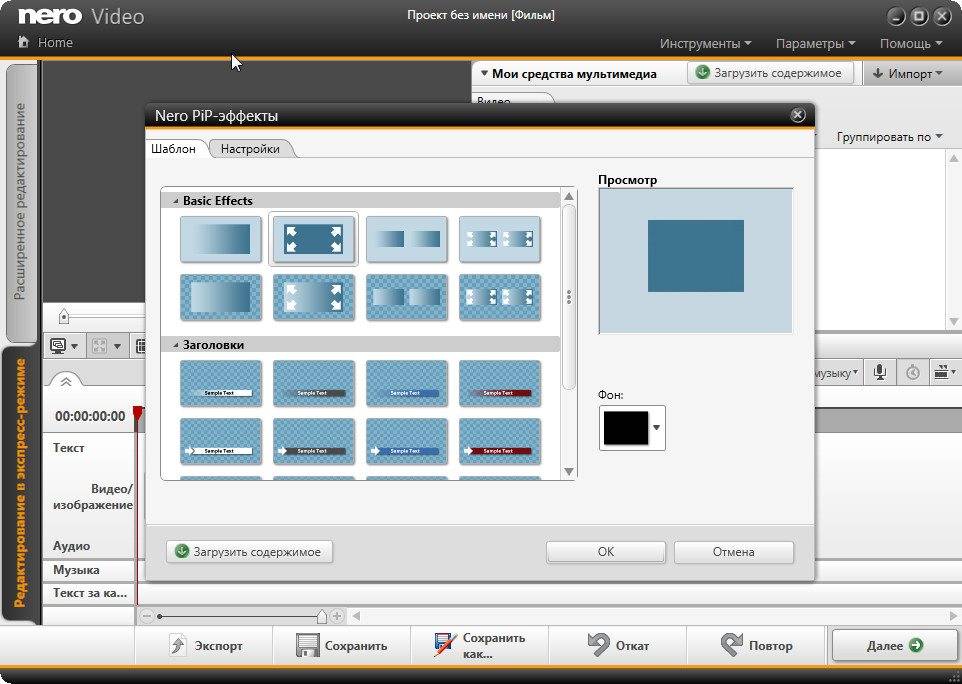This screenshot has height=684, width=962.
Task: Open the Группировать по dropdown
Action: pos(889,137)
